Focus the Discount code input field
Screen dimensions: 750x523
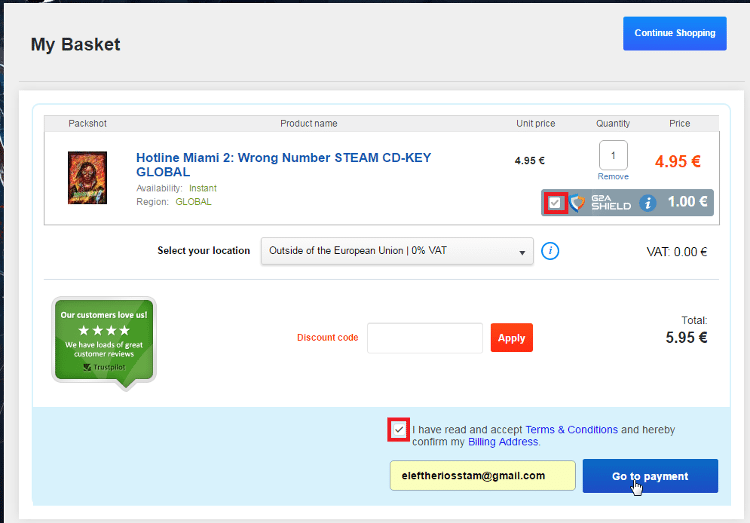(x=425, y=338)
